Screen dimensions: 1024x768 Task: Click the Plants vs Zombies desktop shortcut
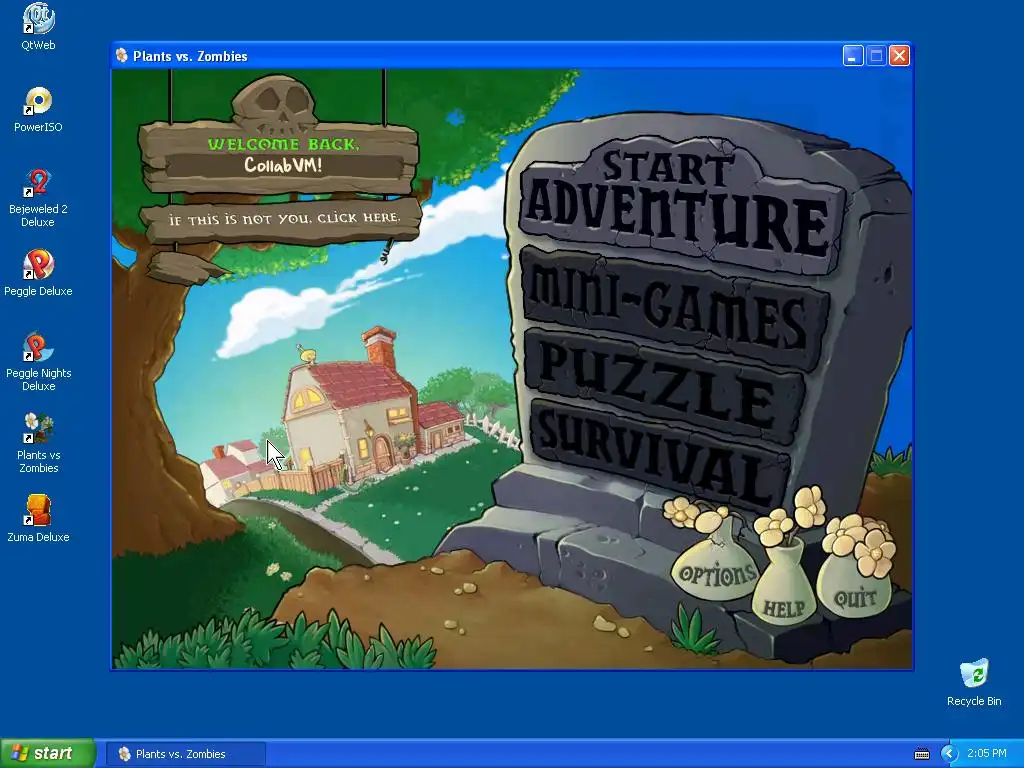click(x=38, y=443)
